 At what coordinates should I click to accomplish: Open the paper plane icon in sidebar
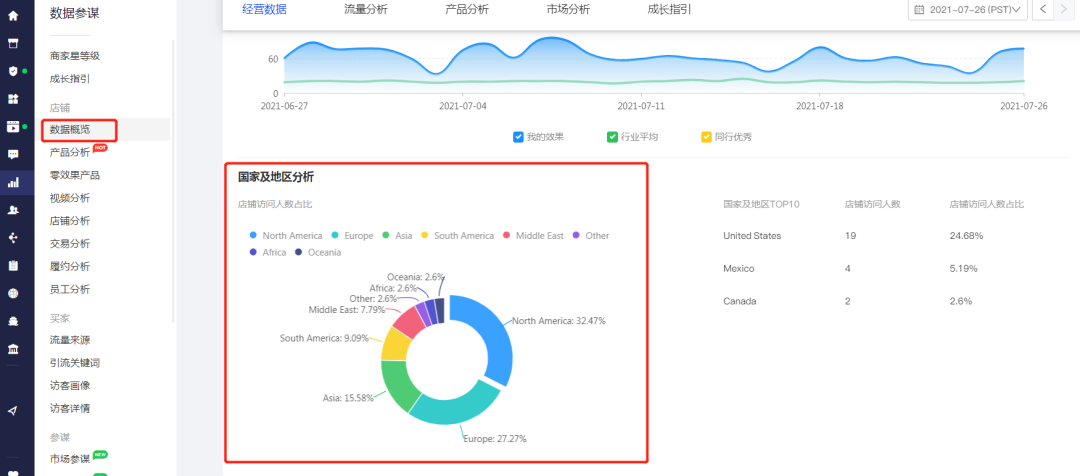(x=13, y=410)
